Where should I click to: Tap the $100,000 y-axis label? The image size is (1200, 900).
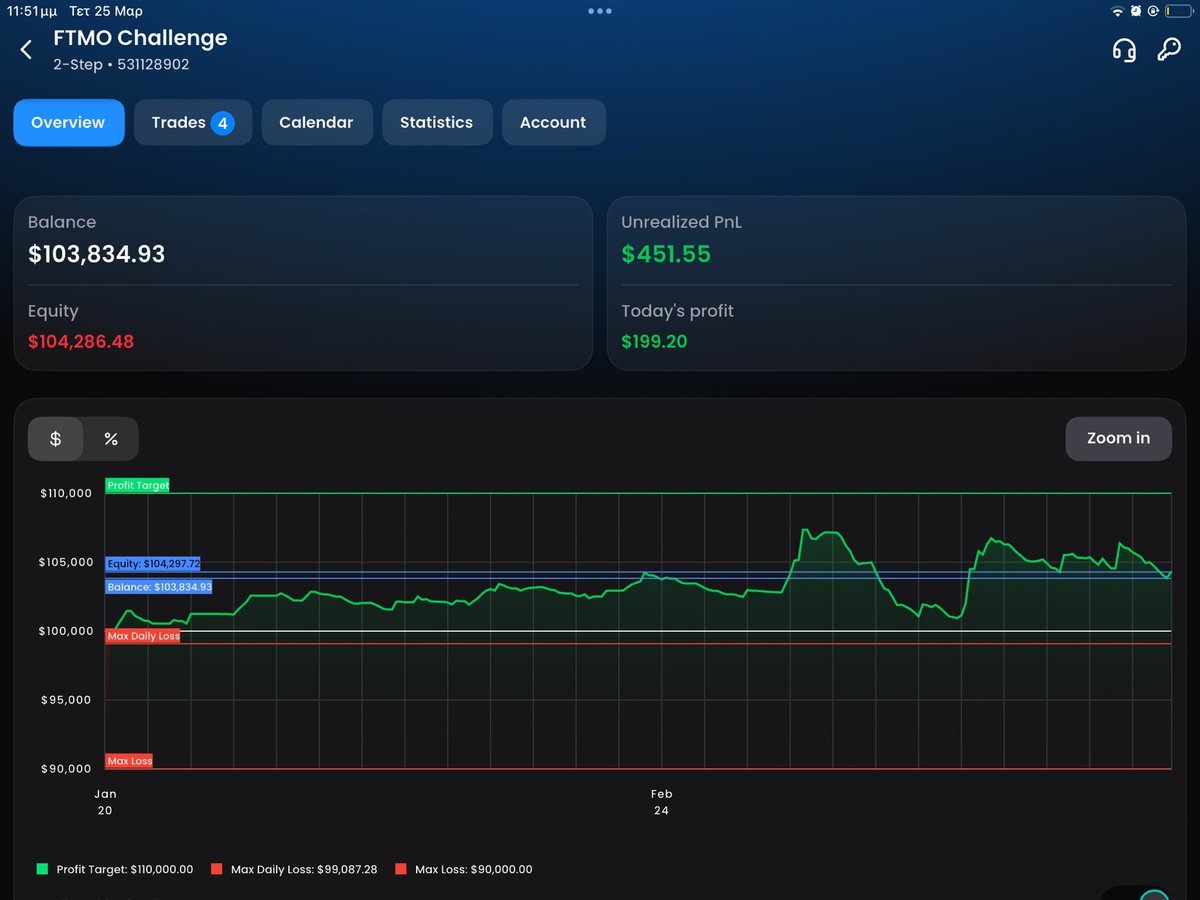click(67, 631)
